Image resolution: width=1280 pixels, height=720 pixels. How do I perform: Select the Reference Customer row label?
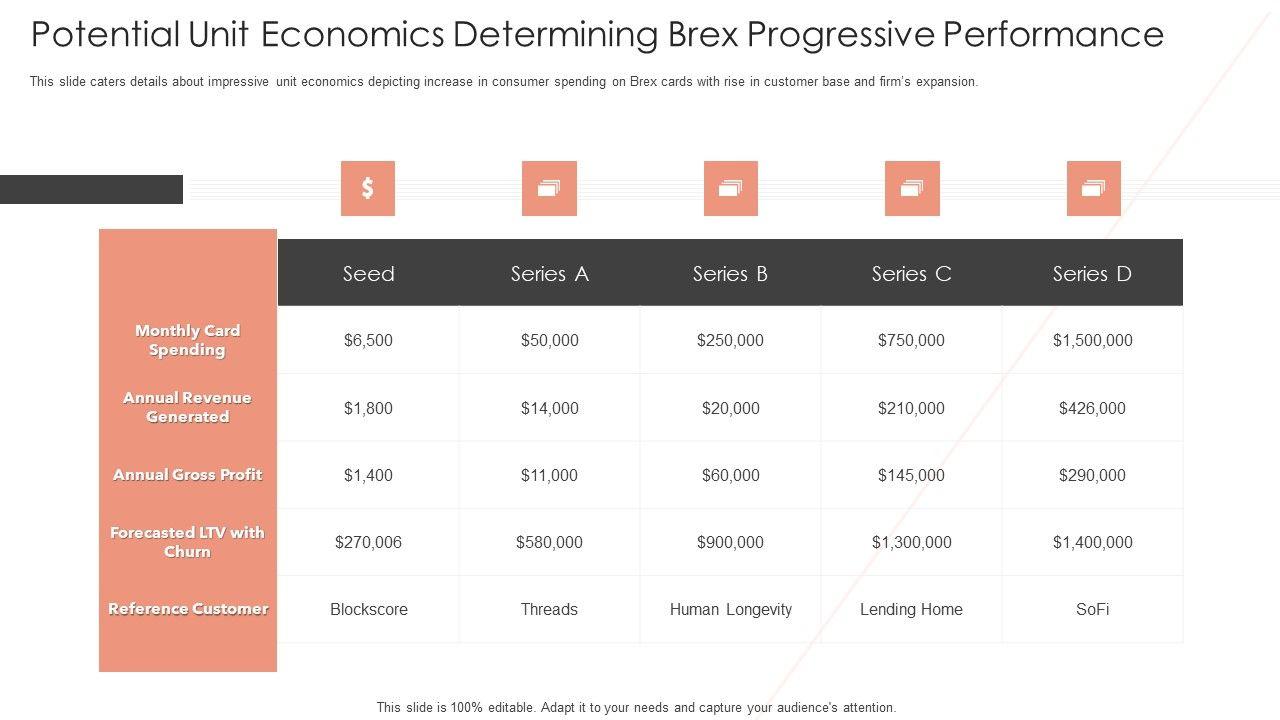click(x=188, y=609)
